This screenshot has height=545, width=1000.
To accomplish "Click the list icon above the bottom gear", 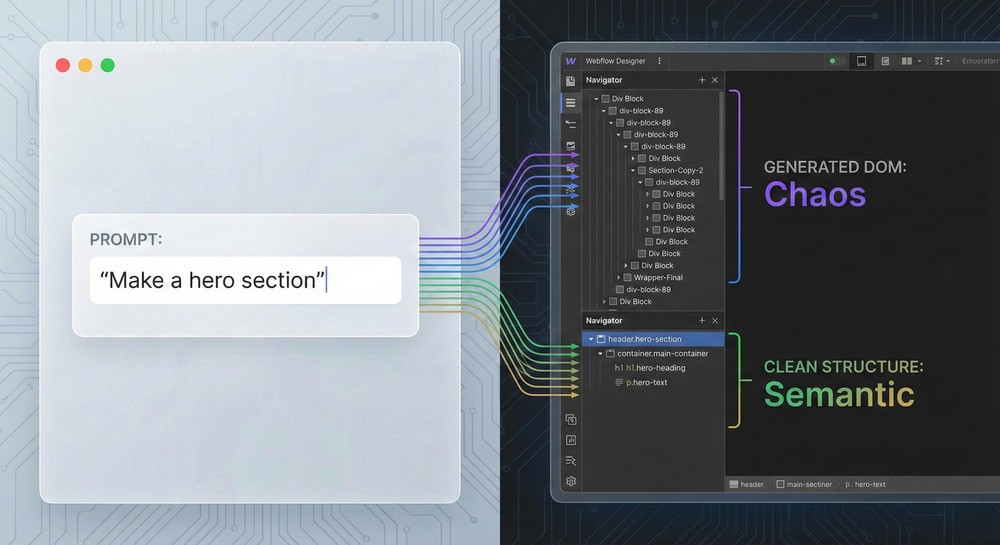I will 571,461.
